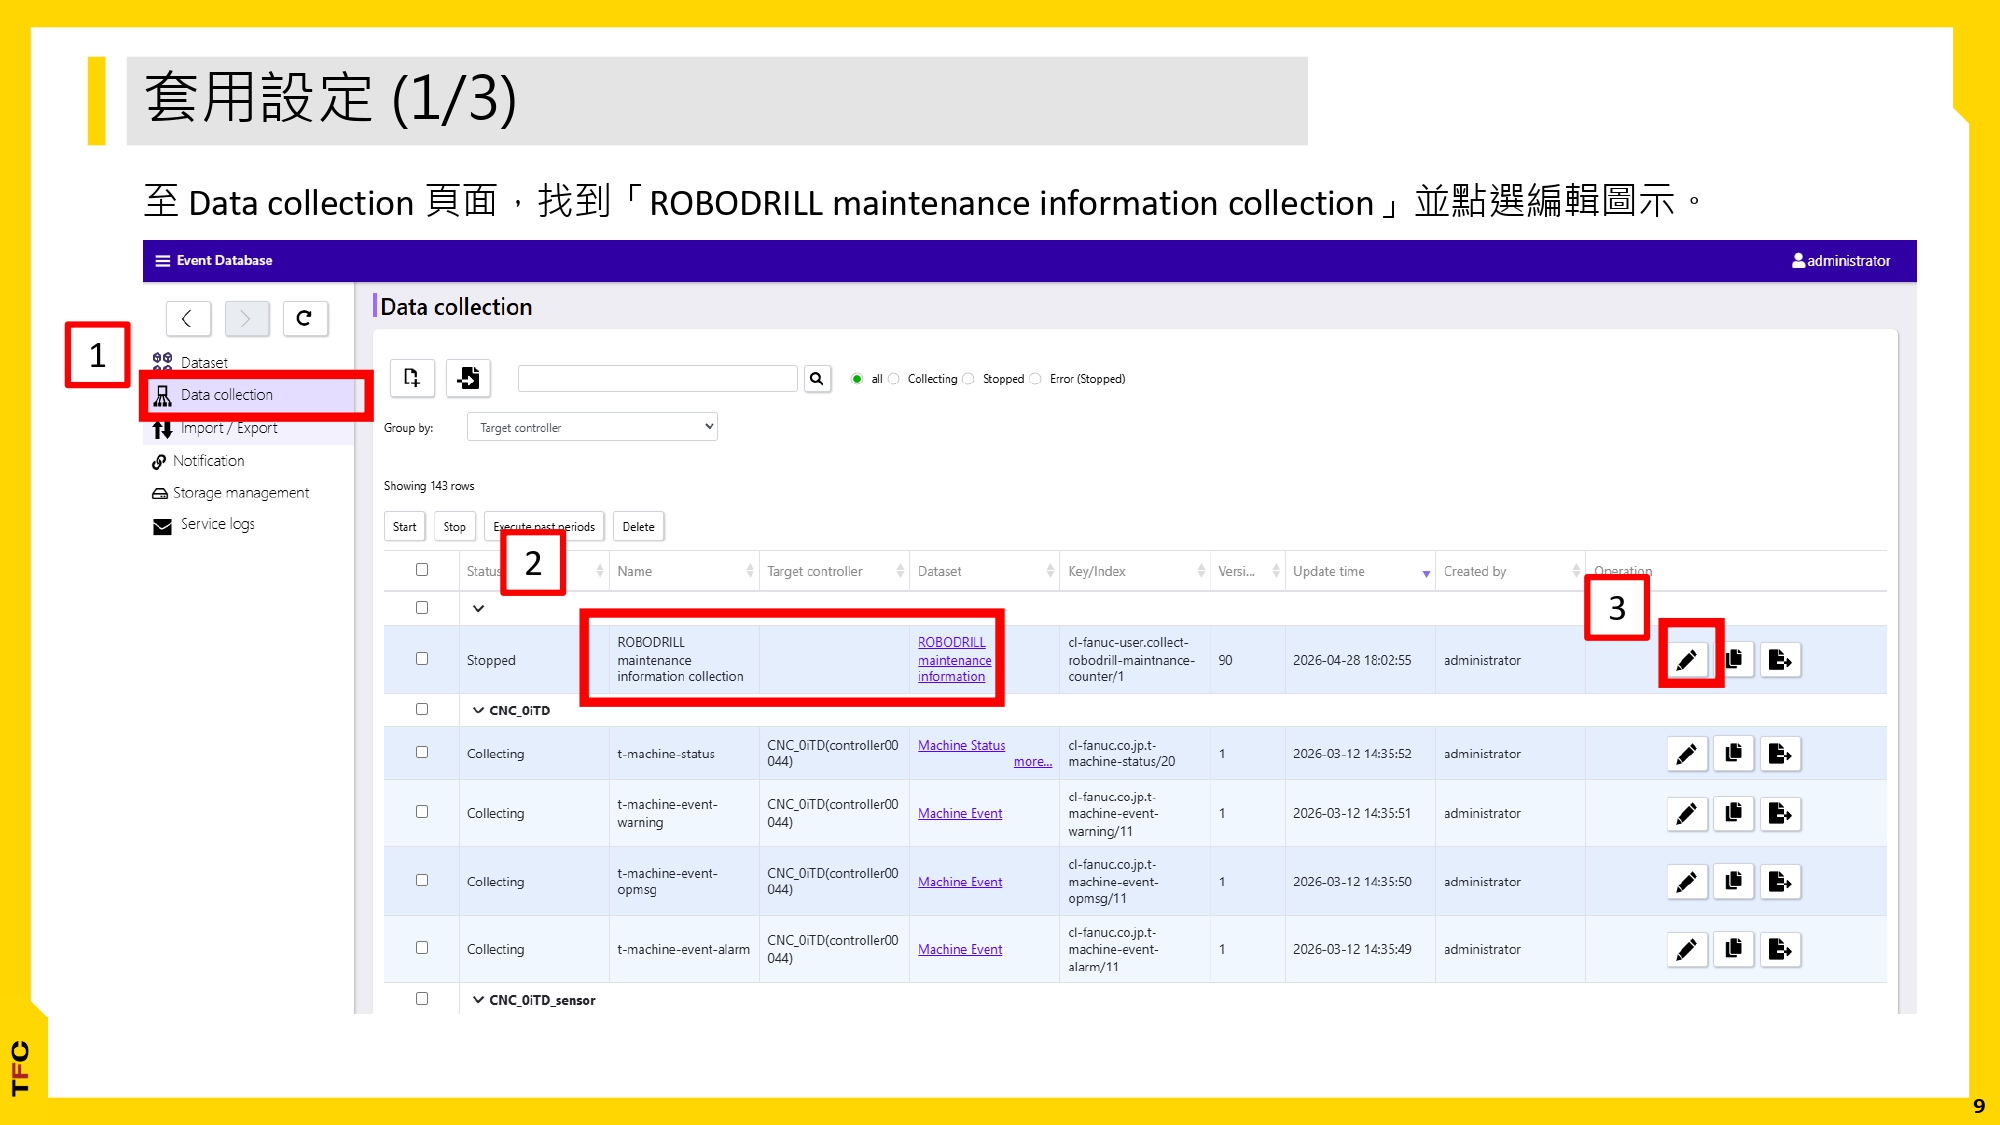Expand the CNC_0iTD_sensor group

point(478,1000)
